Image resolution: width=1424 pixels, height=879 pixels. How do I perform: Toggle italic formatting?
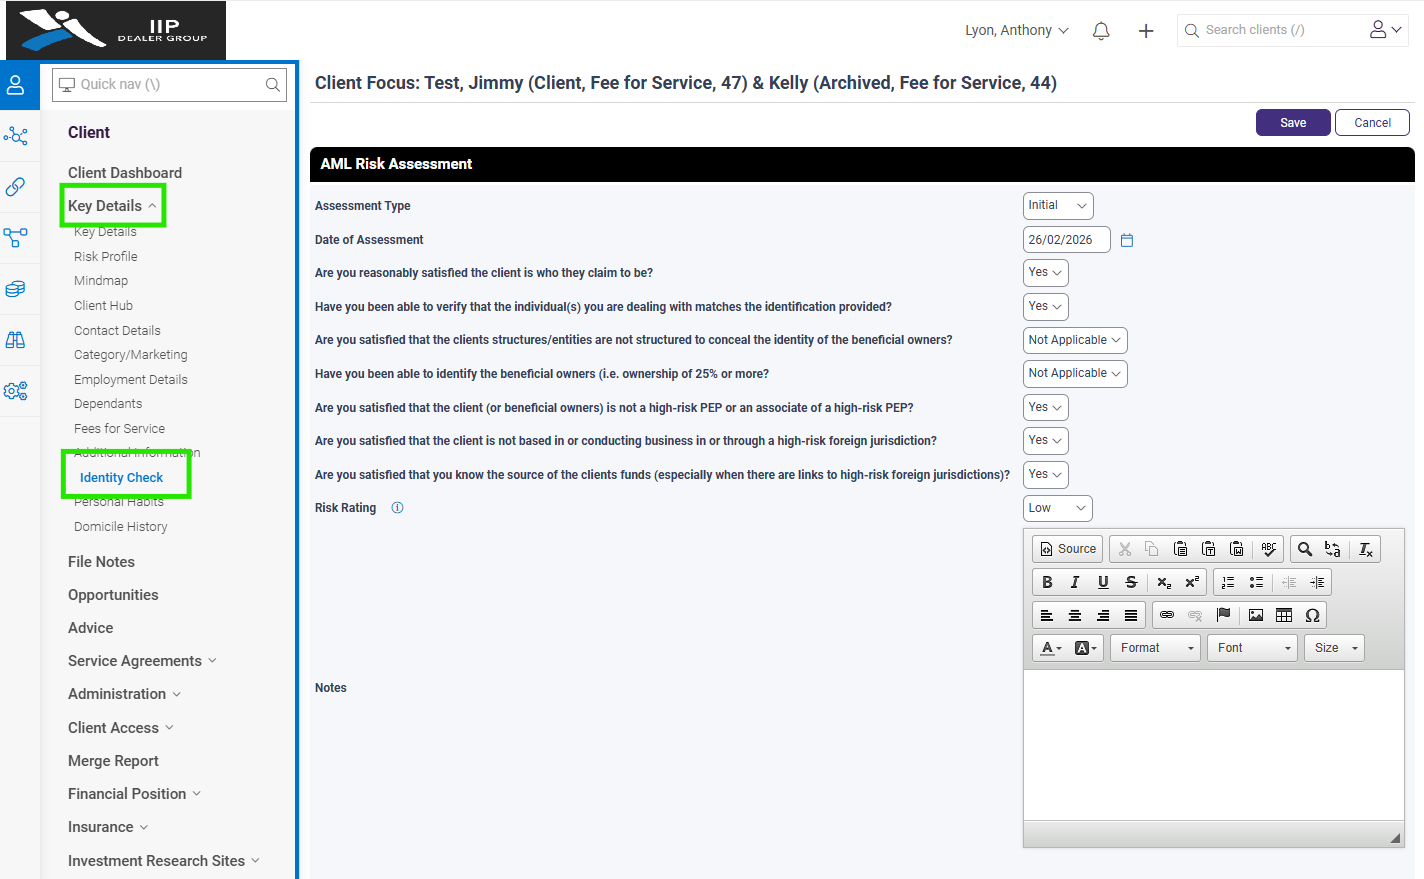(x=1075, y=582)
